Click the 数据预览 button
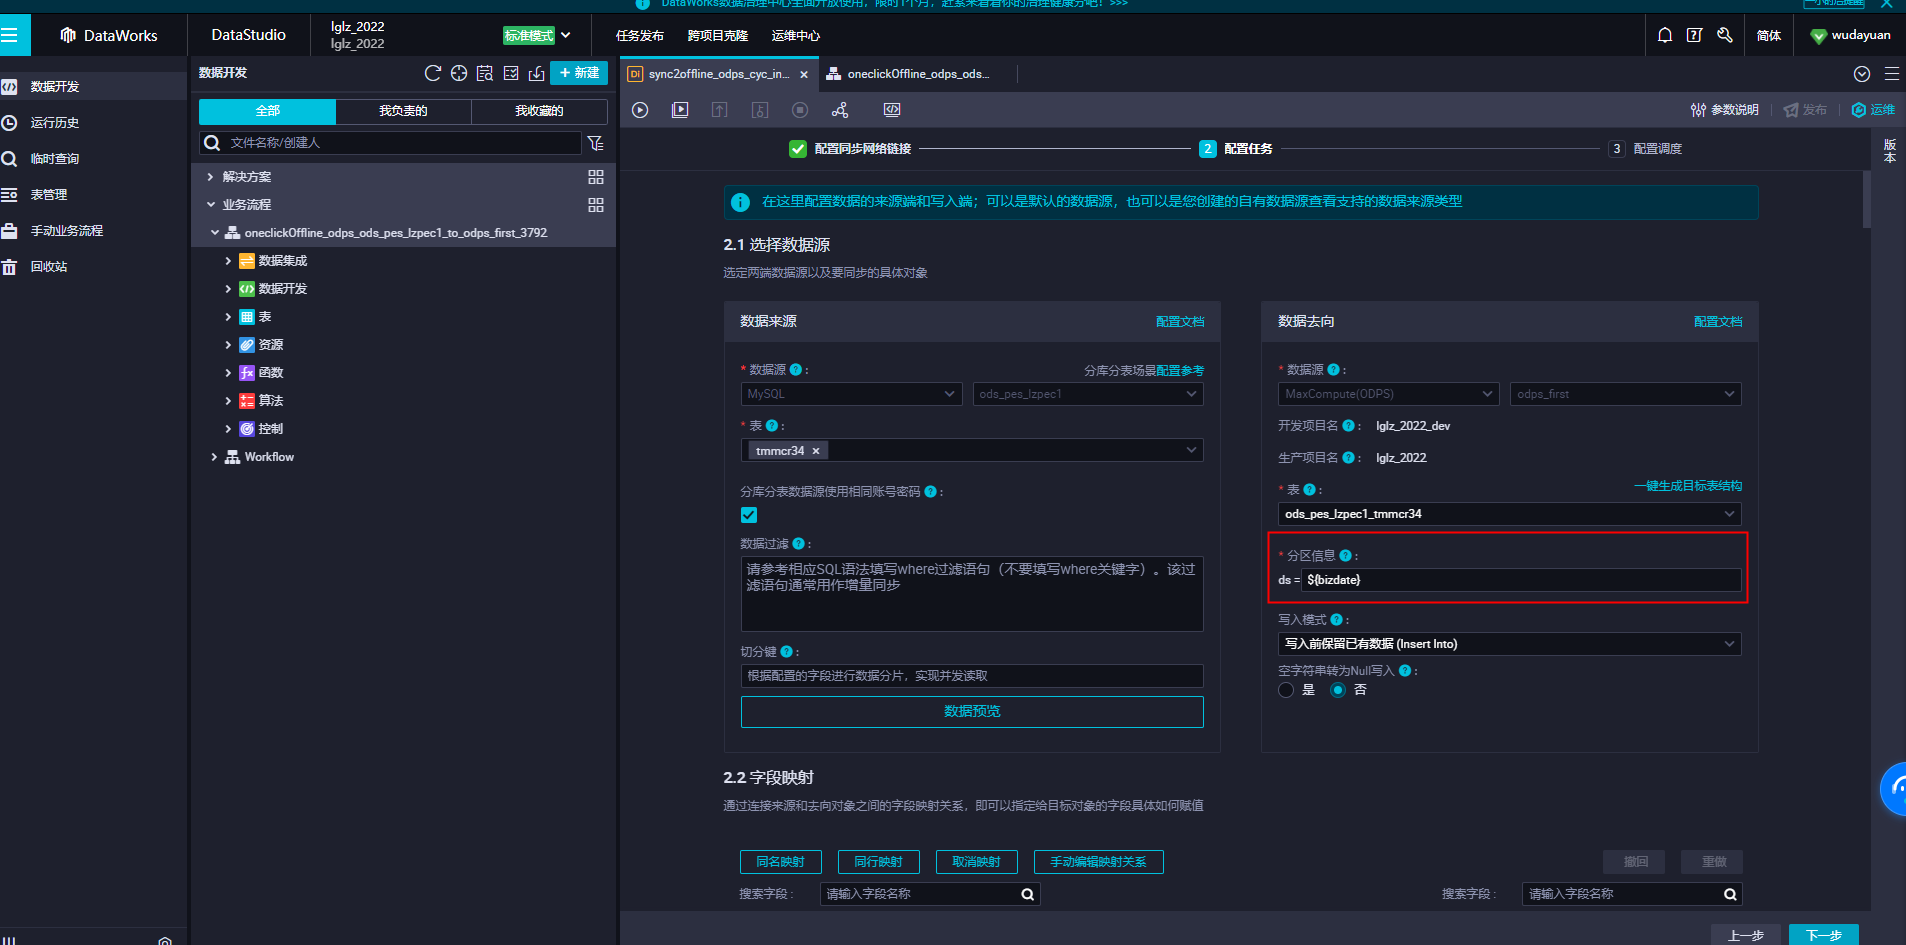 coord(972,711)
